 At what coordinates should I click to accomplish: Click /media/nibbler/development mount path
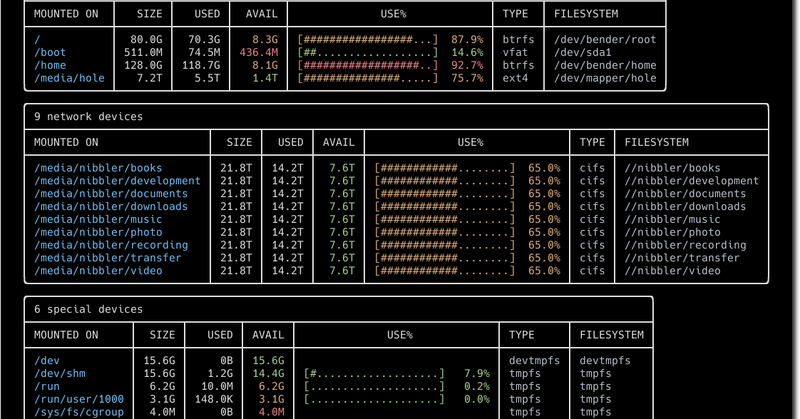click(117, 181)
